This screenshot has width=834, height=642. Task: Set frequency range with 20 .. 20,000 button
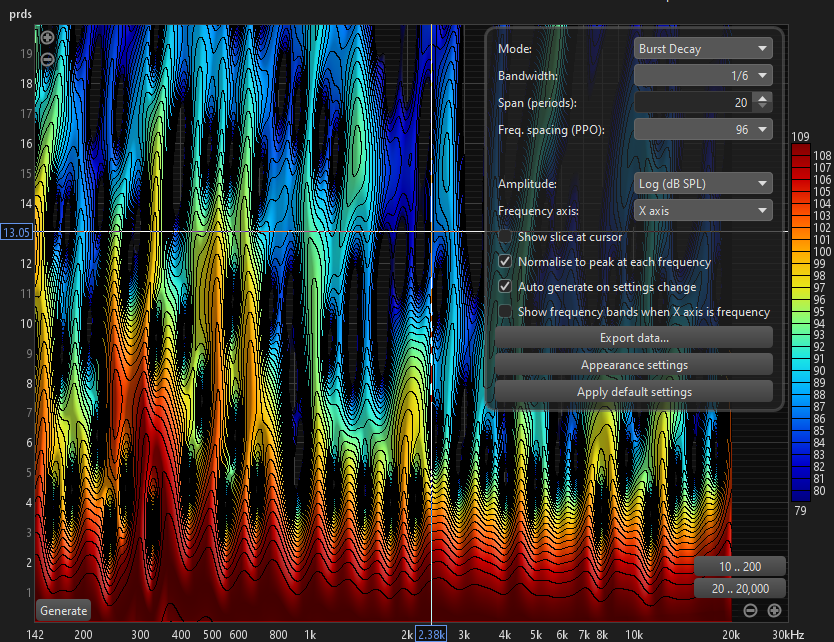[740, 589]
